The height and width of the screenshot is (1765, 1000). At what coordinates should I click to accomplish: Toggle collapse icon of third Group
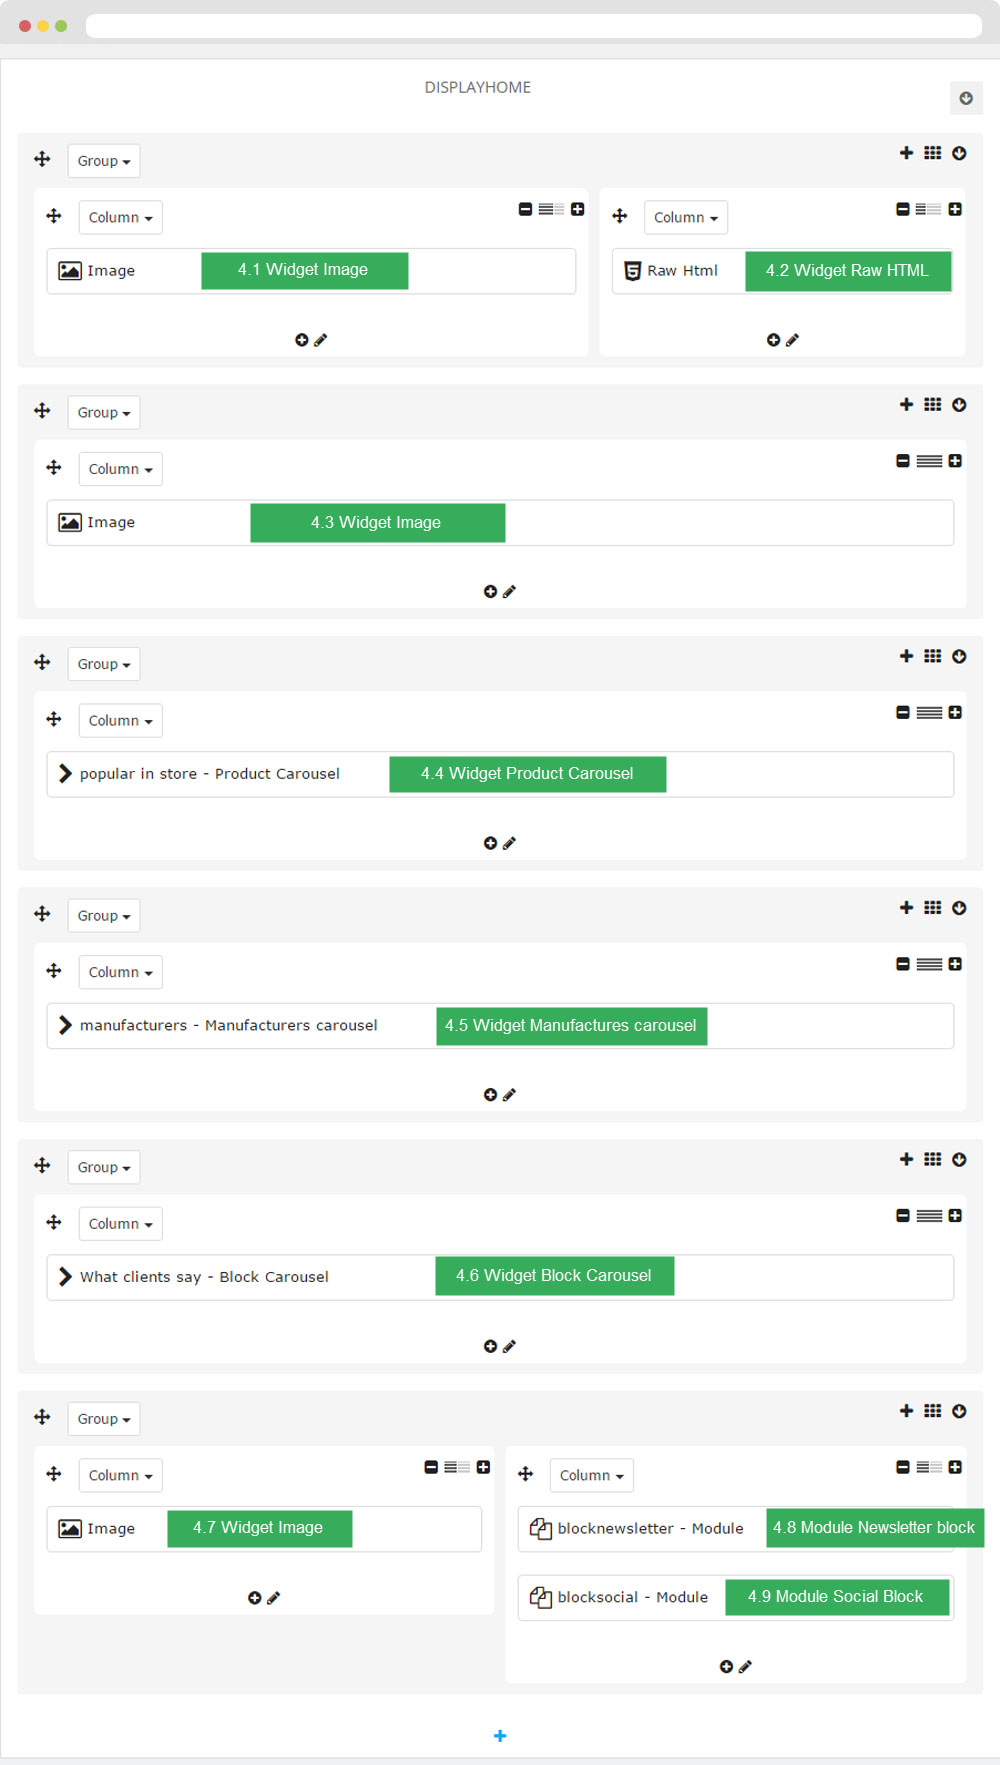pos(959,657)
